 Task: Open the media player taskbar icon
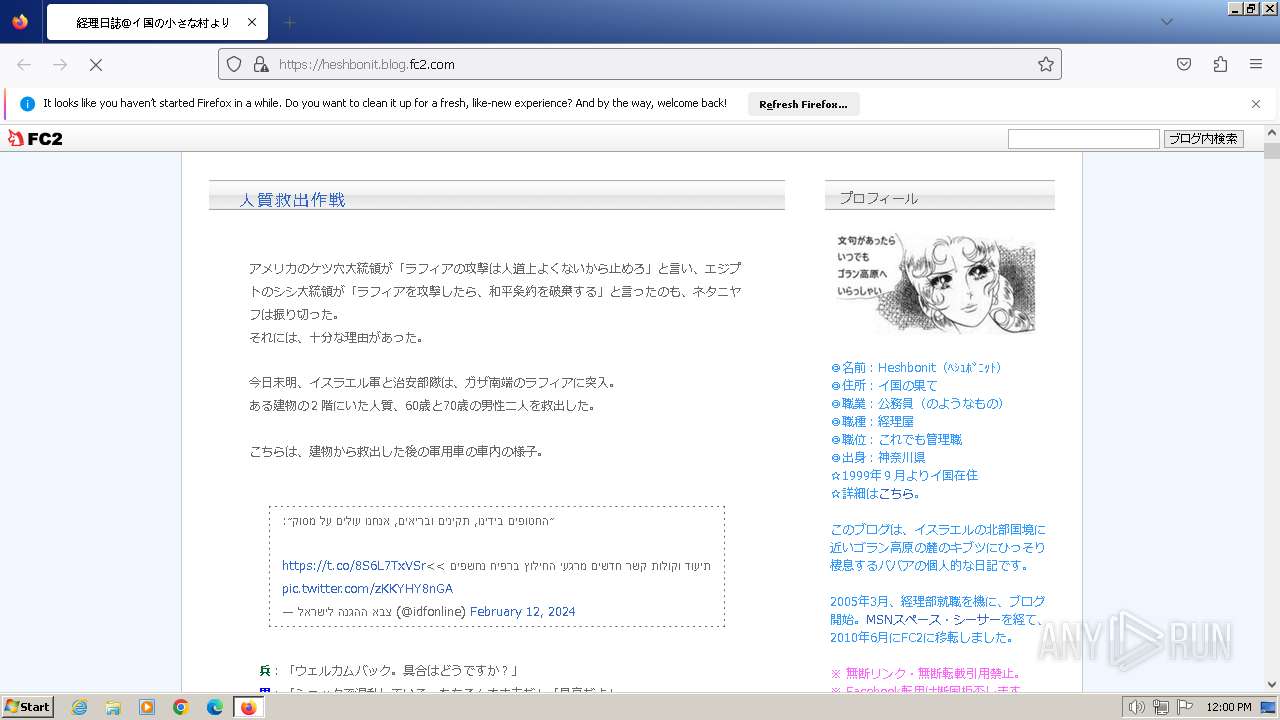147,707
